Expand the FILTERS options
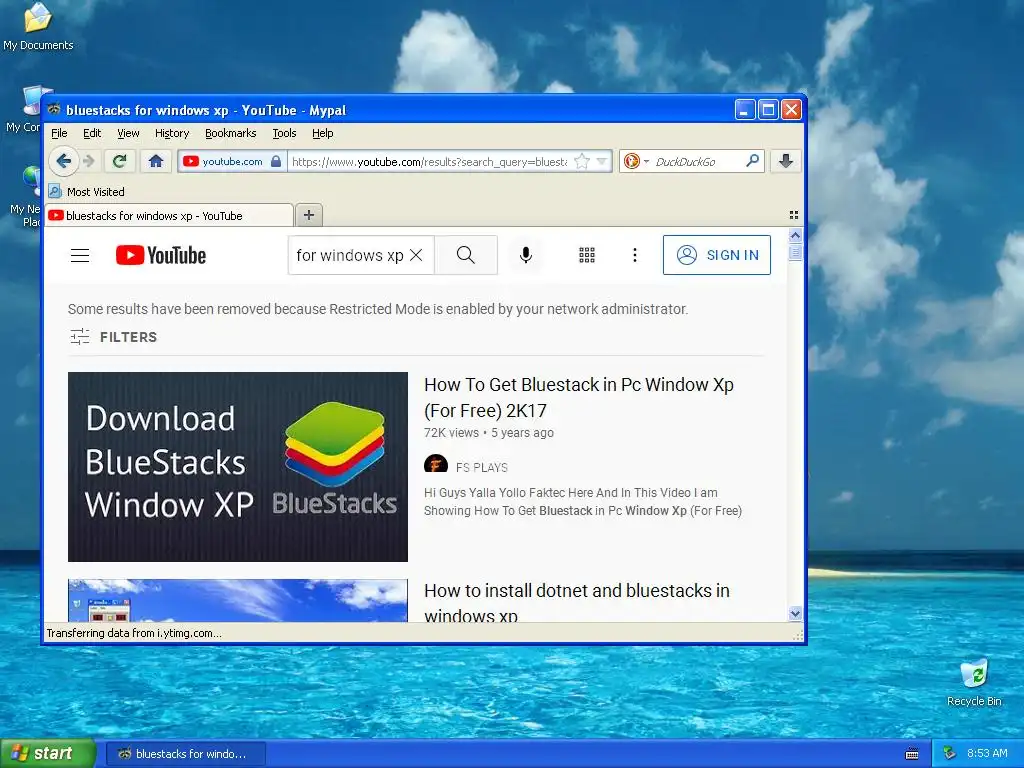 [x=114, y=337]
